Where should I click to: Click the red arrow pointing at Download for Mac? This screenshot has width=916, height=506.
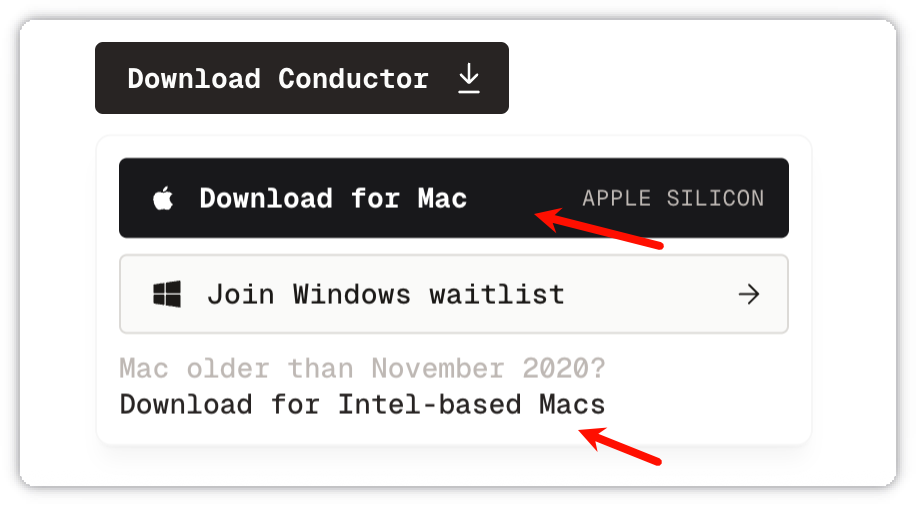[x=598, y=229]
